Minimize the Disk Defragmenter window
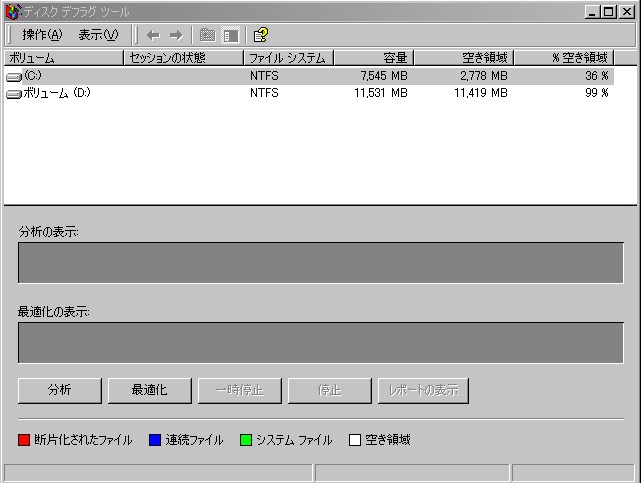This screenshot has height=483, width=642. click(592, 12)
